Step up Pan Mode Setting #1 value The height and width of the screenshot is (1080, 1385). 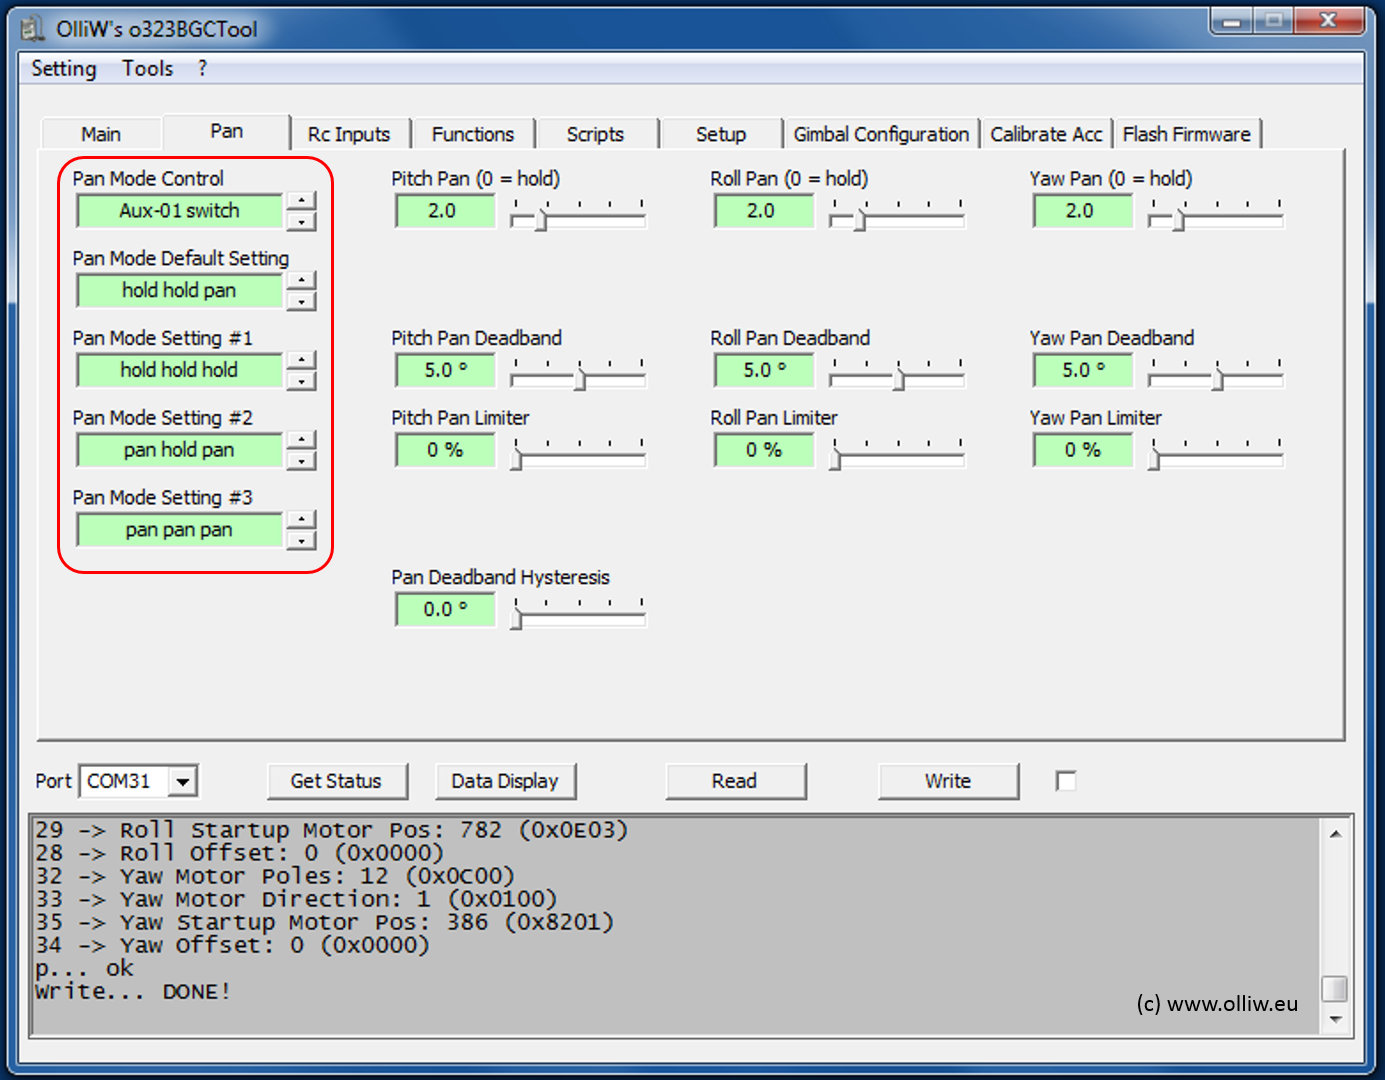coord(301,360)
